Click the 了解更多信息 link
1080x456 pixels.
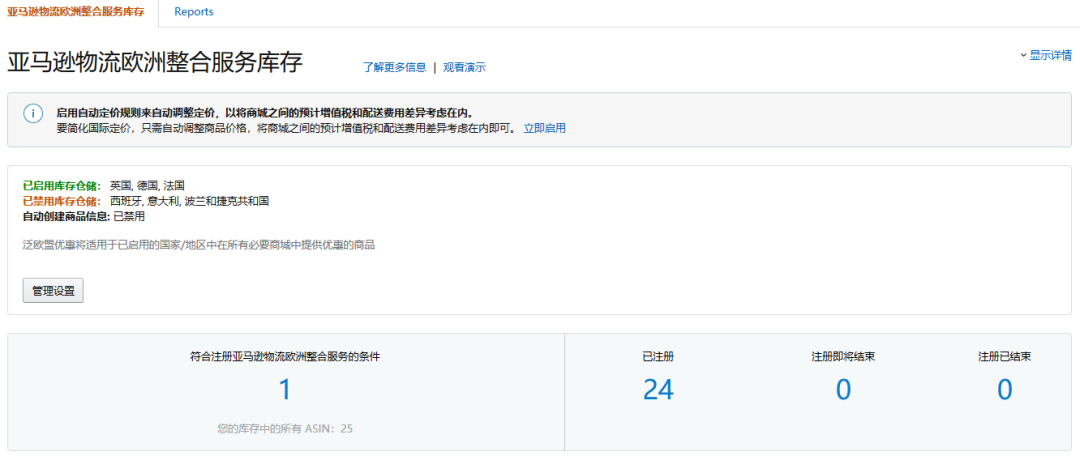(x=394, y=68)
